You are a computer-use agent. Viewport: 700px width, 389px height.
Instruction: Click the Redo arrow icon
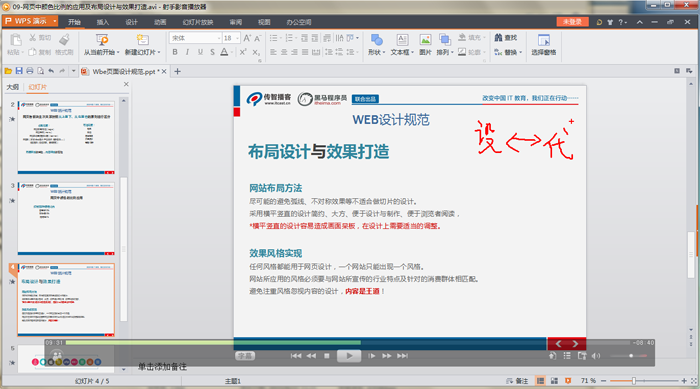click(x=62, y=71)
